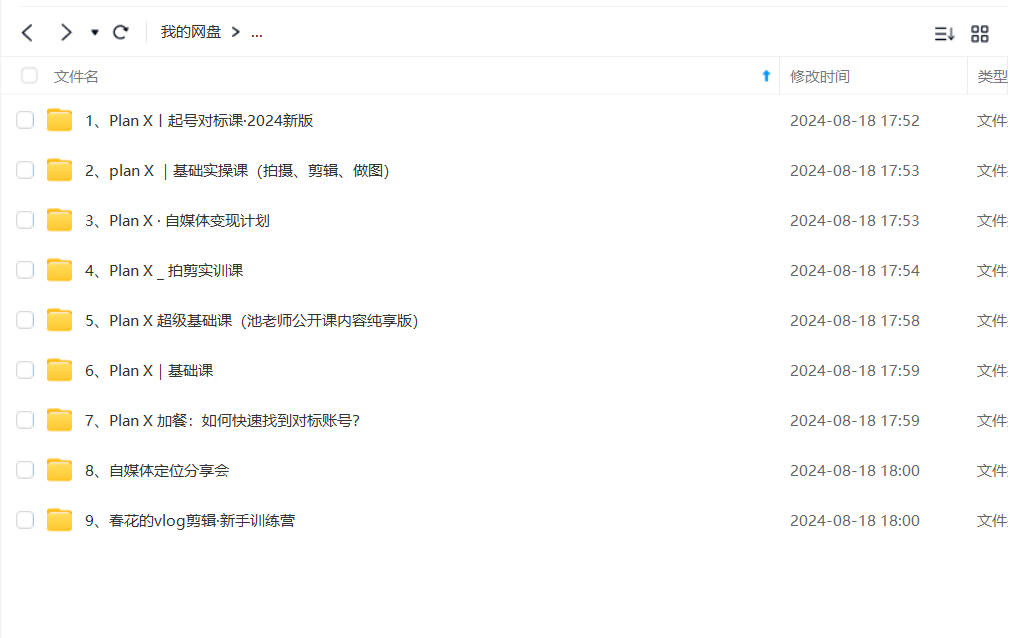Sort by 修改时间 column header
Image resolution: width=1010 pixels, height=638 pixels.
pyautogui.click(x=820, y=77)
